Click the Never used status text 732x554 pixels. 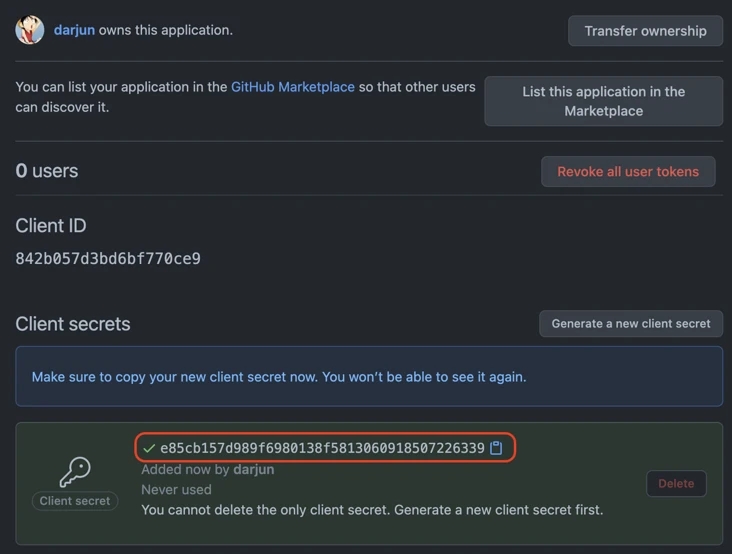pos(176,490)
